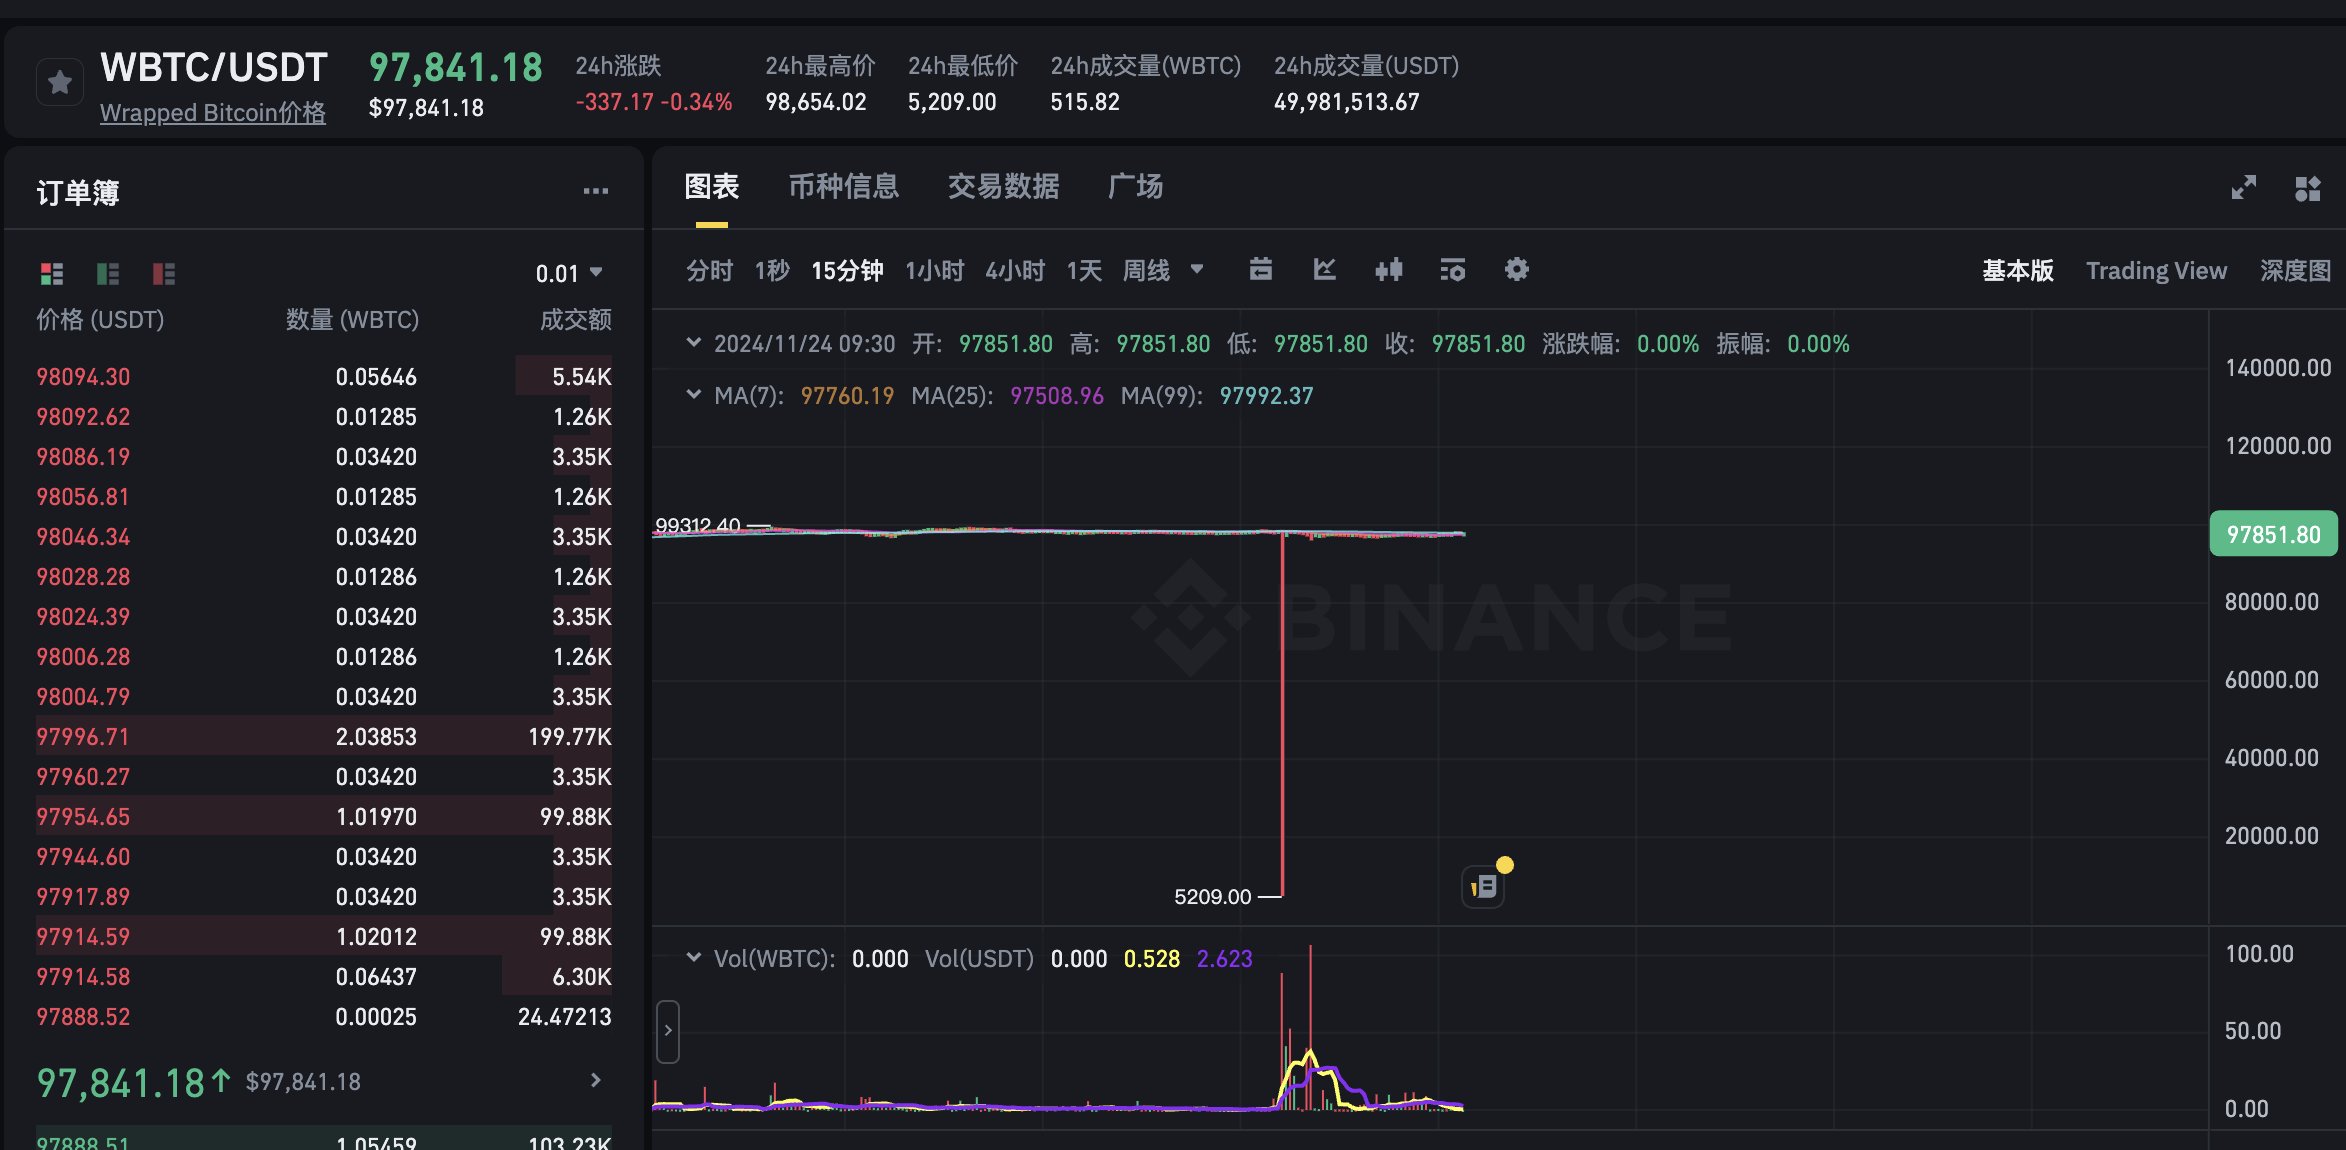Screen dimensions: 2346x1150
Task: Switch chart to Trading View mode
Action: (2156, 271)
